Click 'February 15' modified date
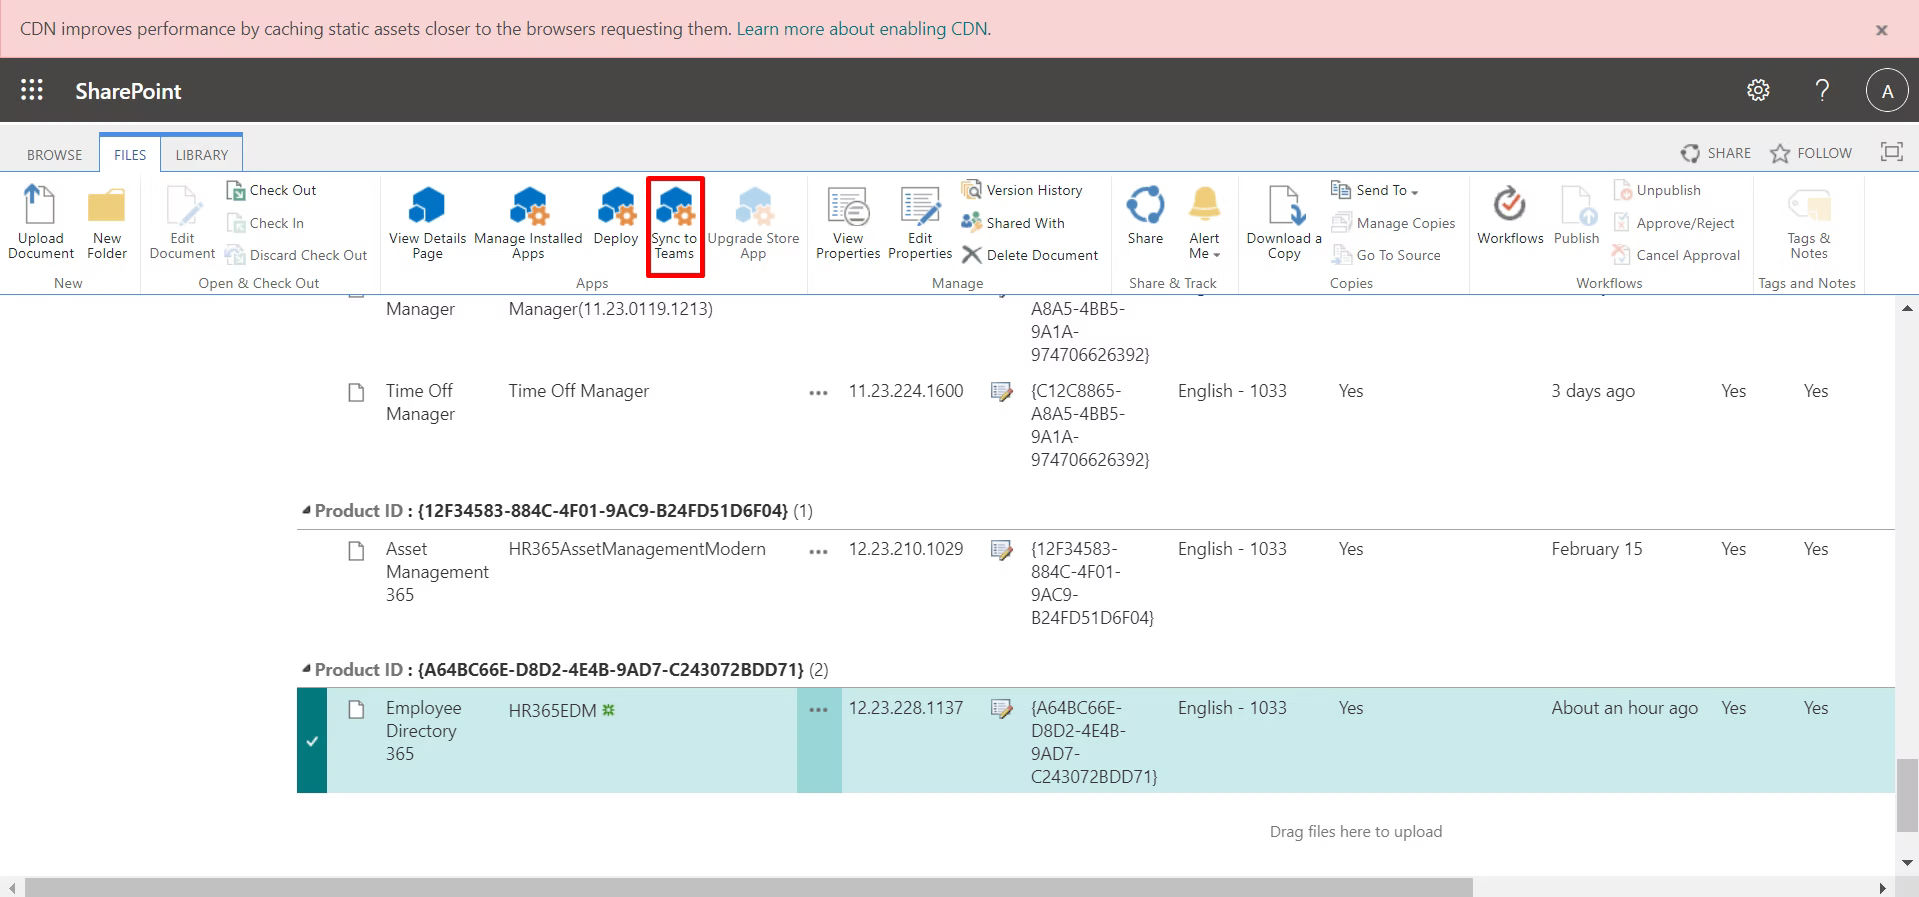Viewport: 1919px width, 897px height. click(1596, 549)
